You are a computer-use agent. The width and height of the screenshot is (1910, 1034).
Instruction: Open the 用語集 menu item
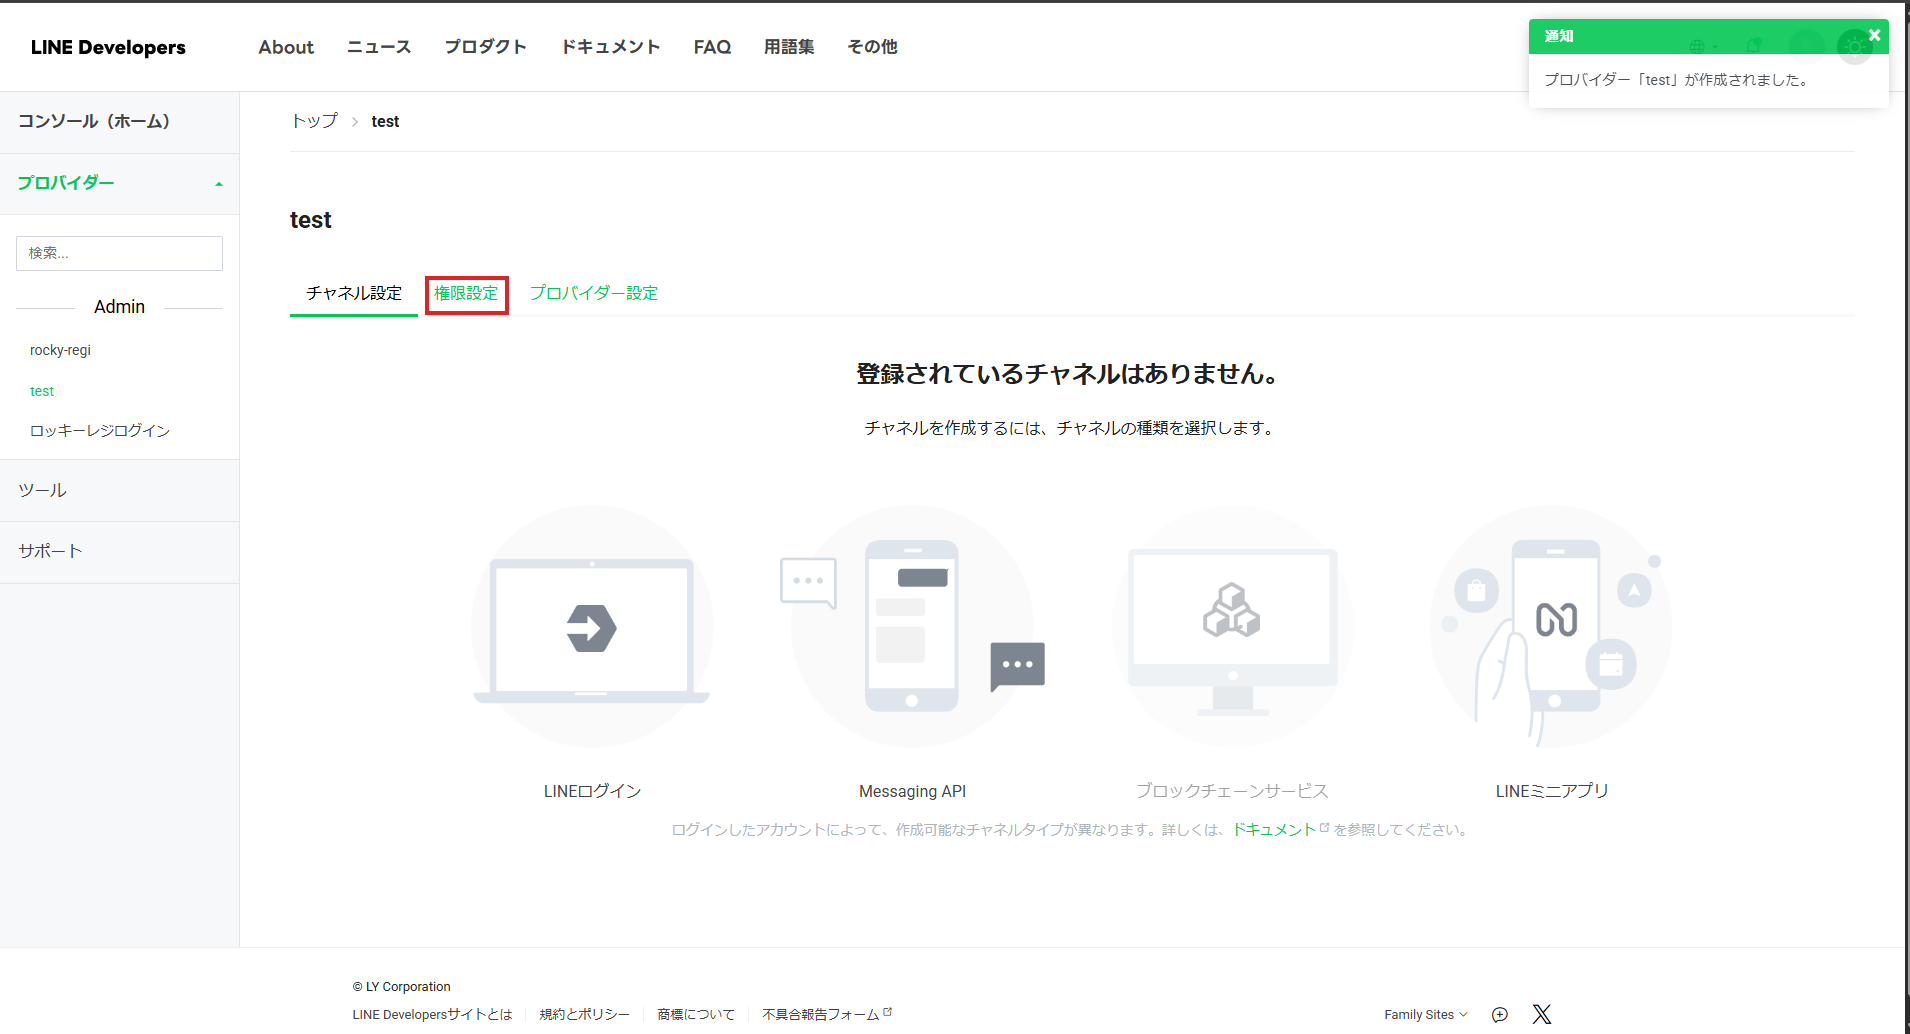[x=789, y=47]
